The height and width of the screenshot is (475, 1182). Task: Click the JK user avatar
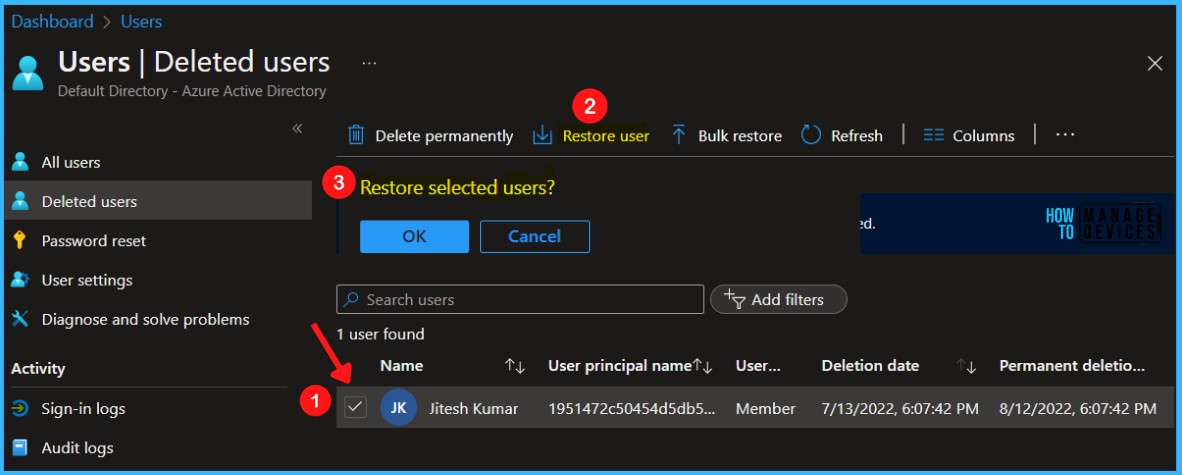399,408
